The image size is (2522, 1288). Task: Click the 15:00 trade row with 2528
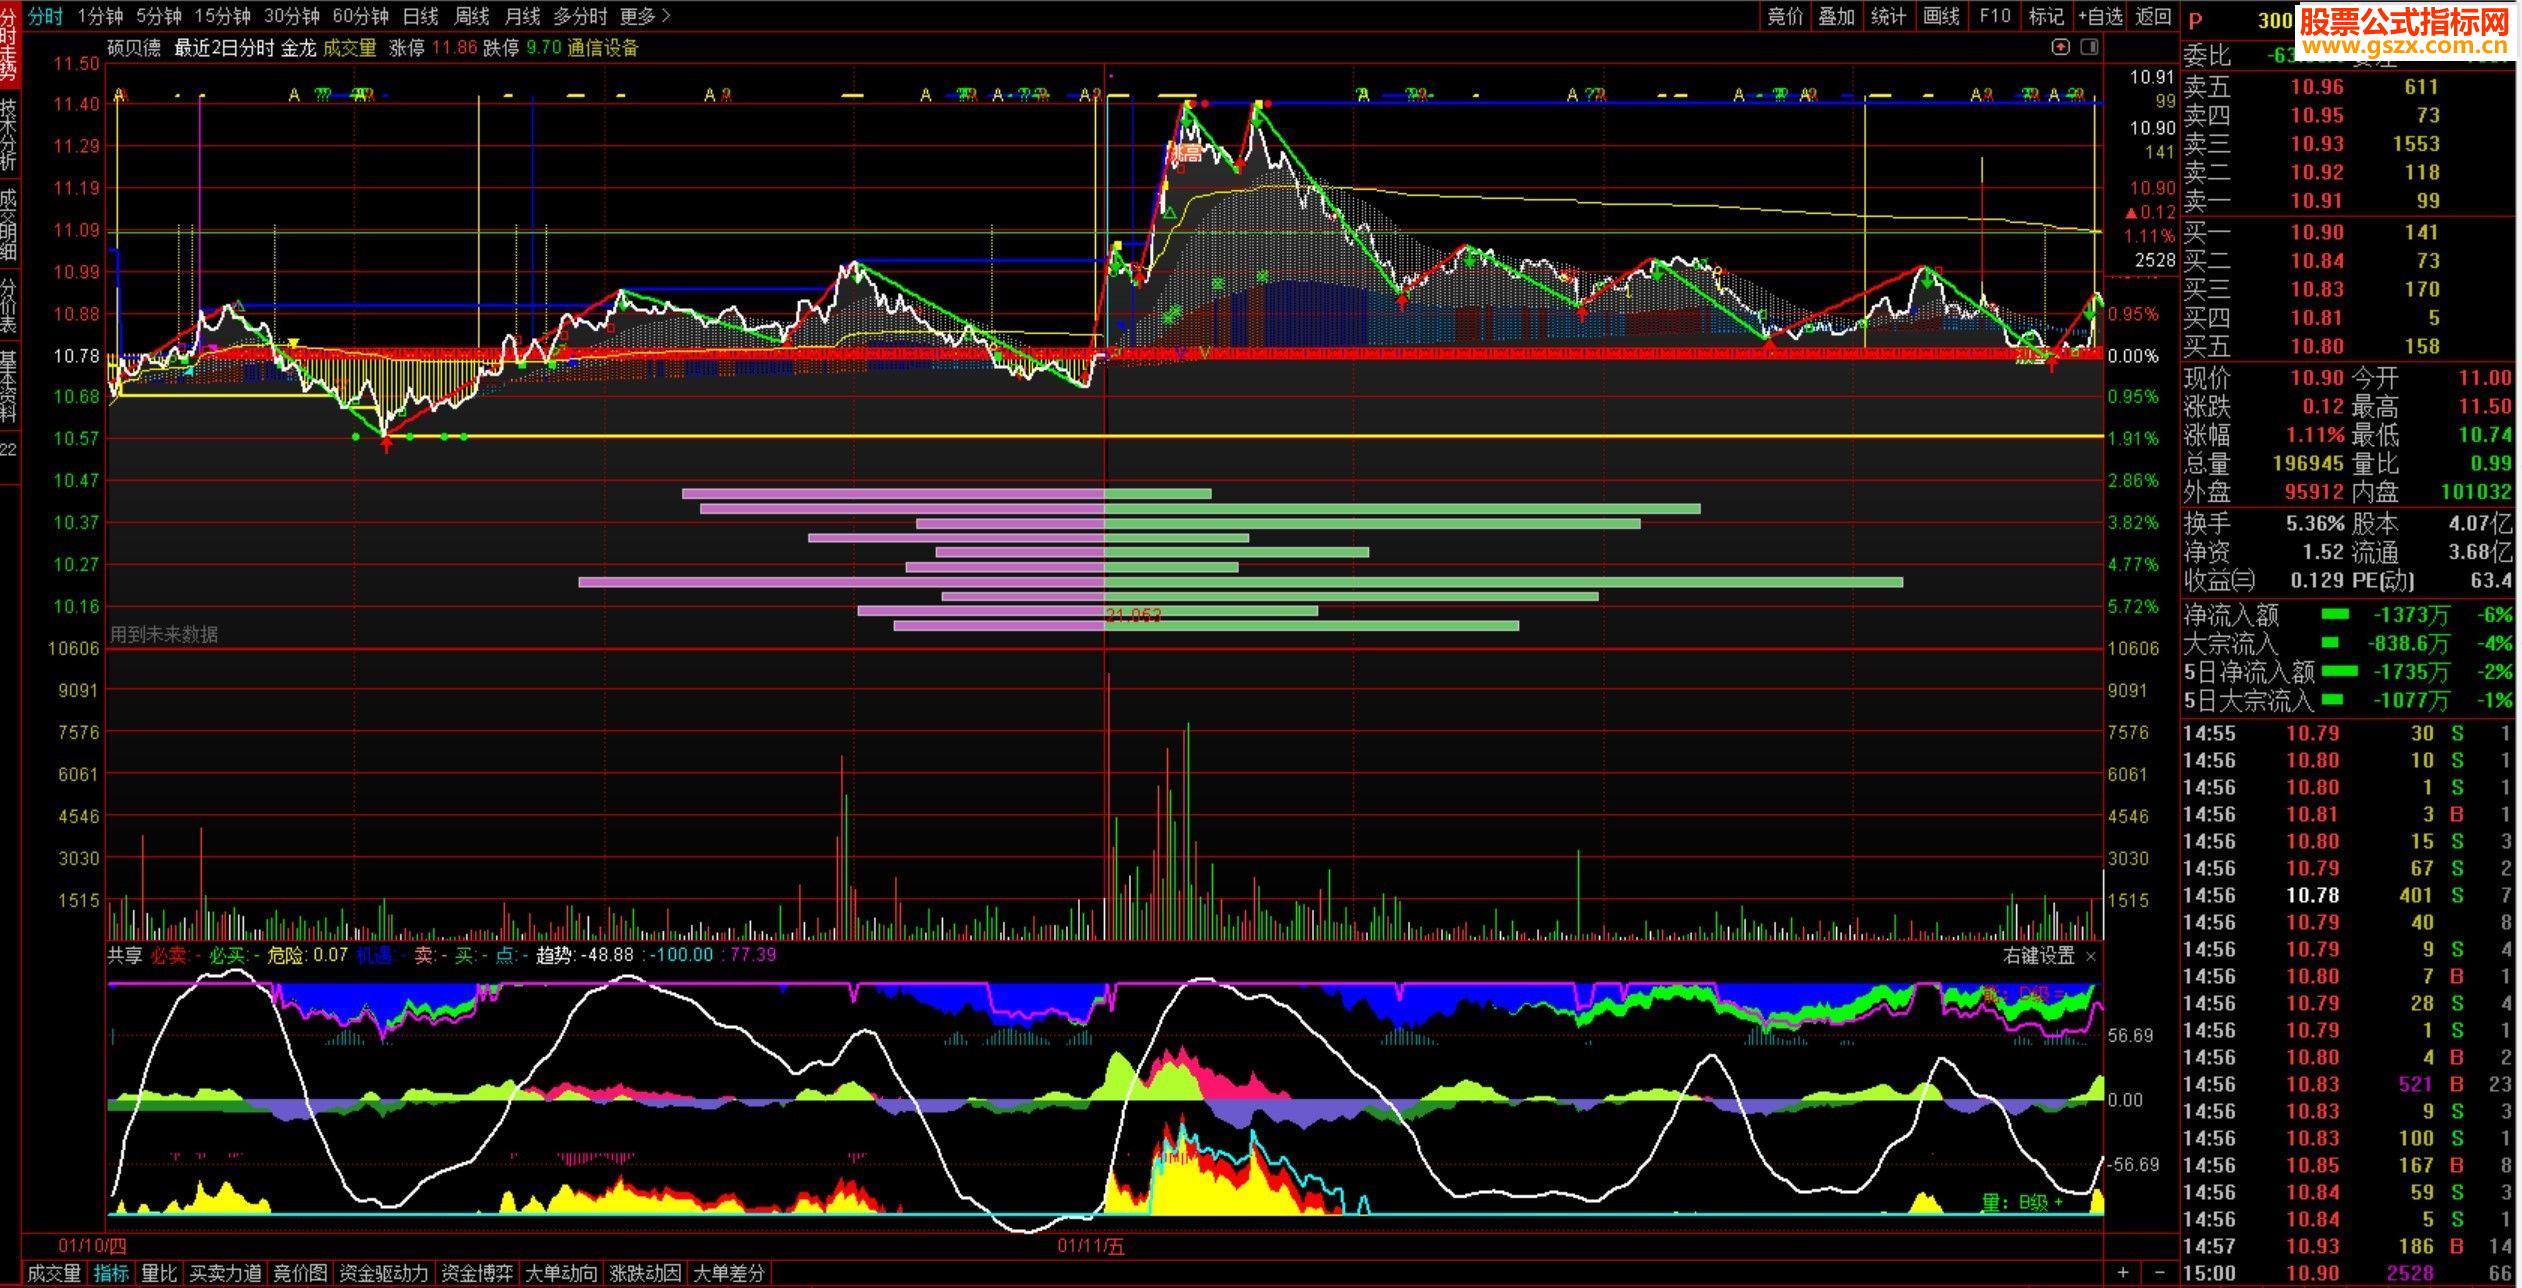click(x=2347, y=1274)
